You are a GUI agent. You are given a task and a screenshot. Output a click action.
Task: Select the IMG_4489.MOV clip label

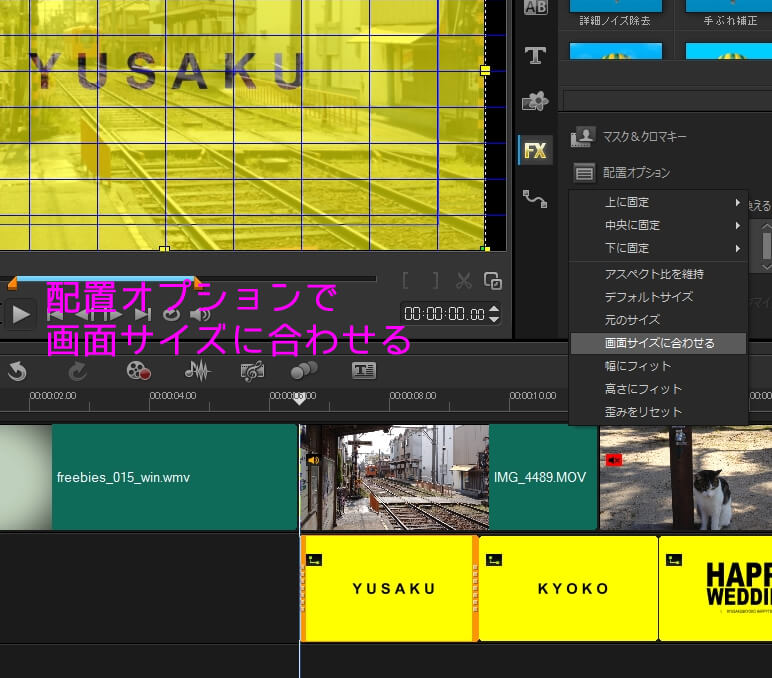(540, 477)
